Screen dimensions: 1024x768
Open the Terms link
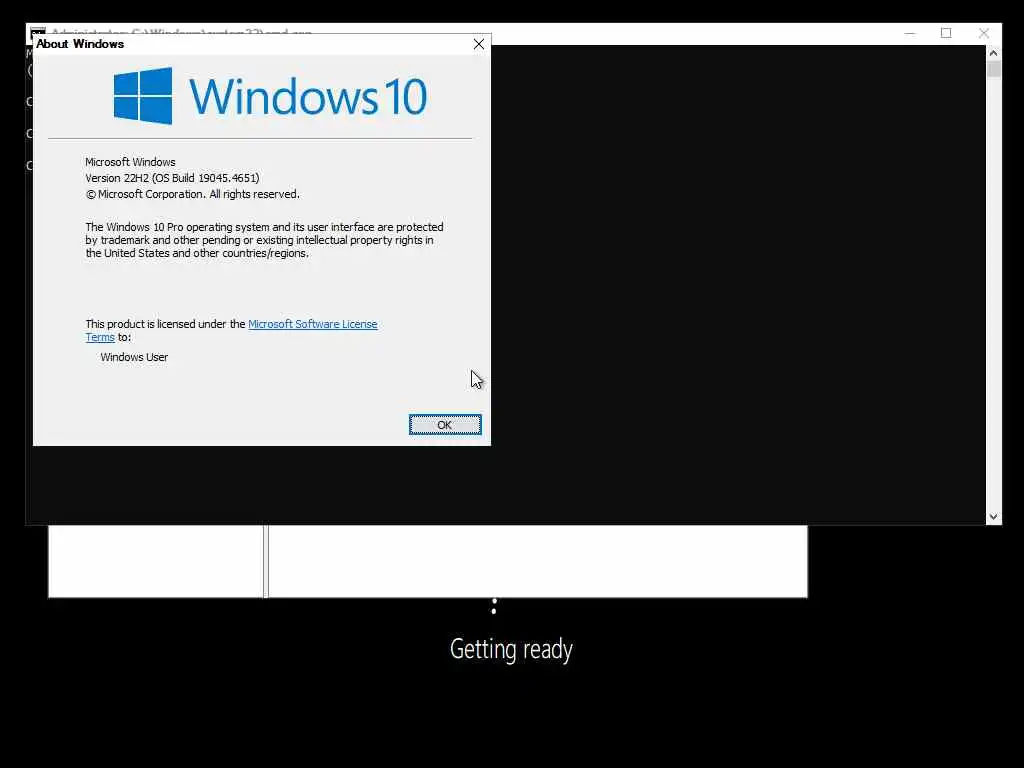(100, 337)
